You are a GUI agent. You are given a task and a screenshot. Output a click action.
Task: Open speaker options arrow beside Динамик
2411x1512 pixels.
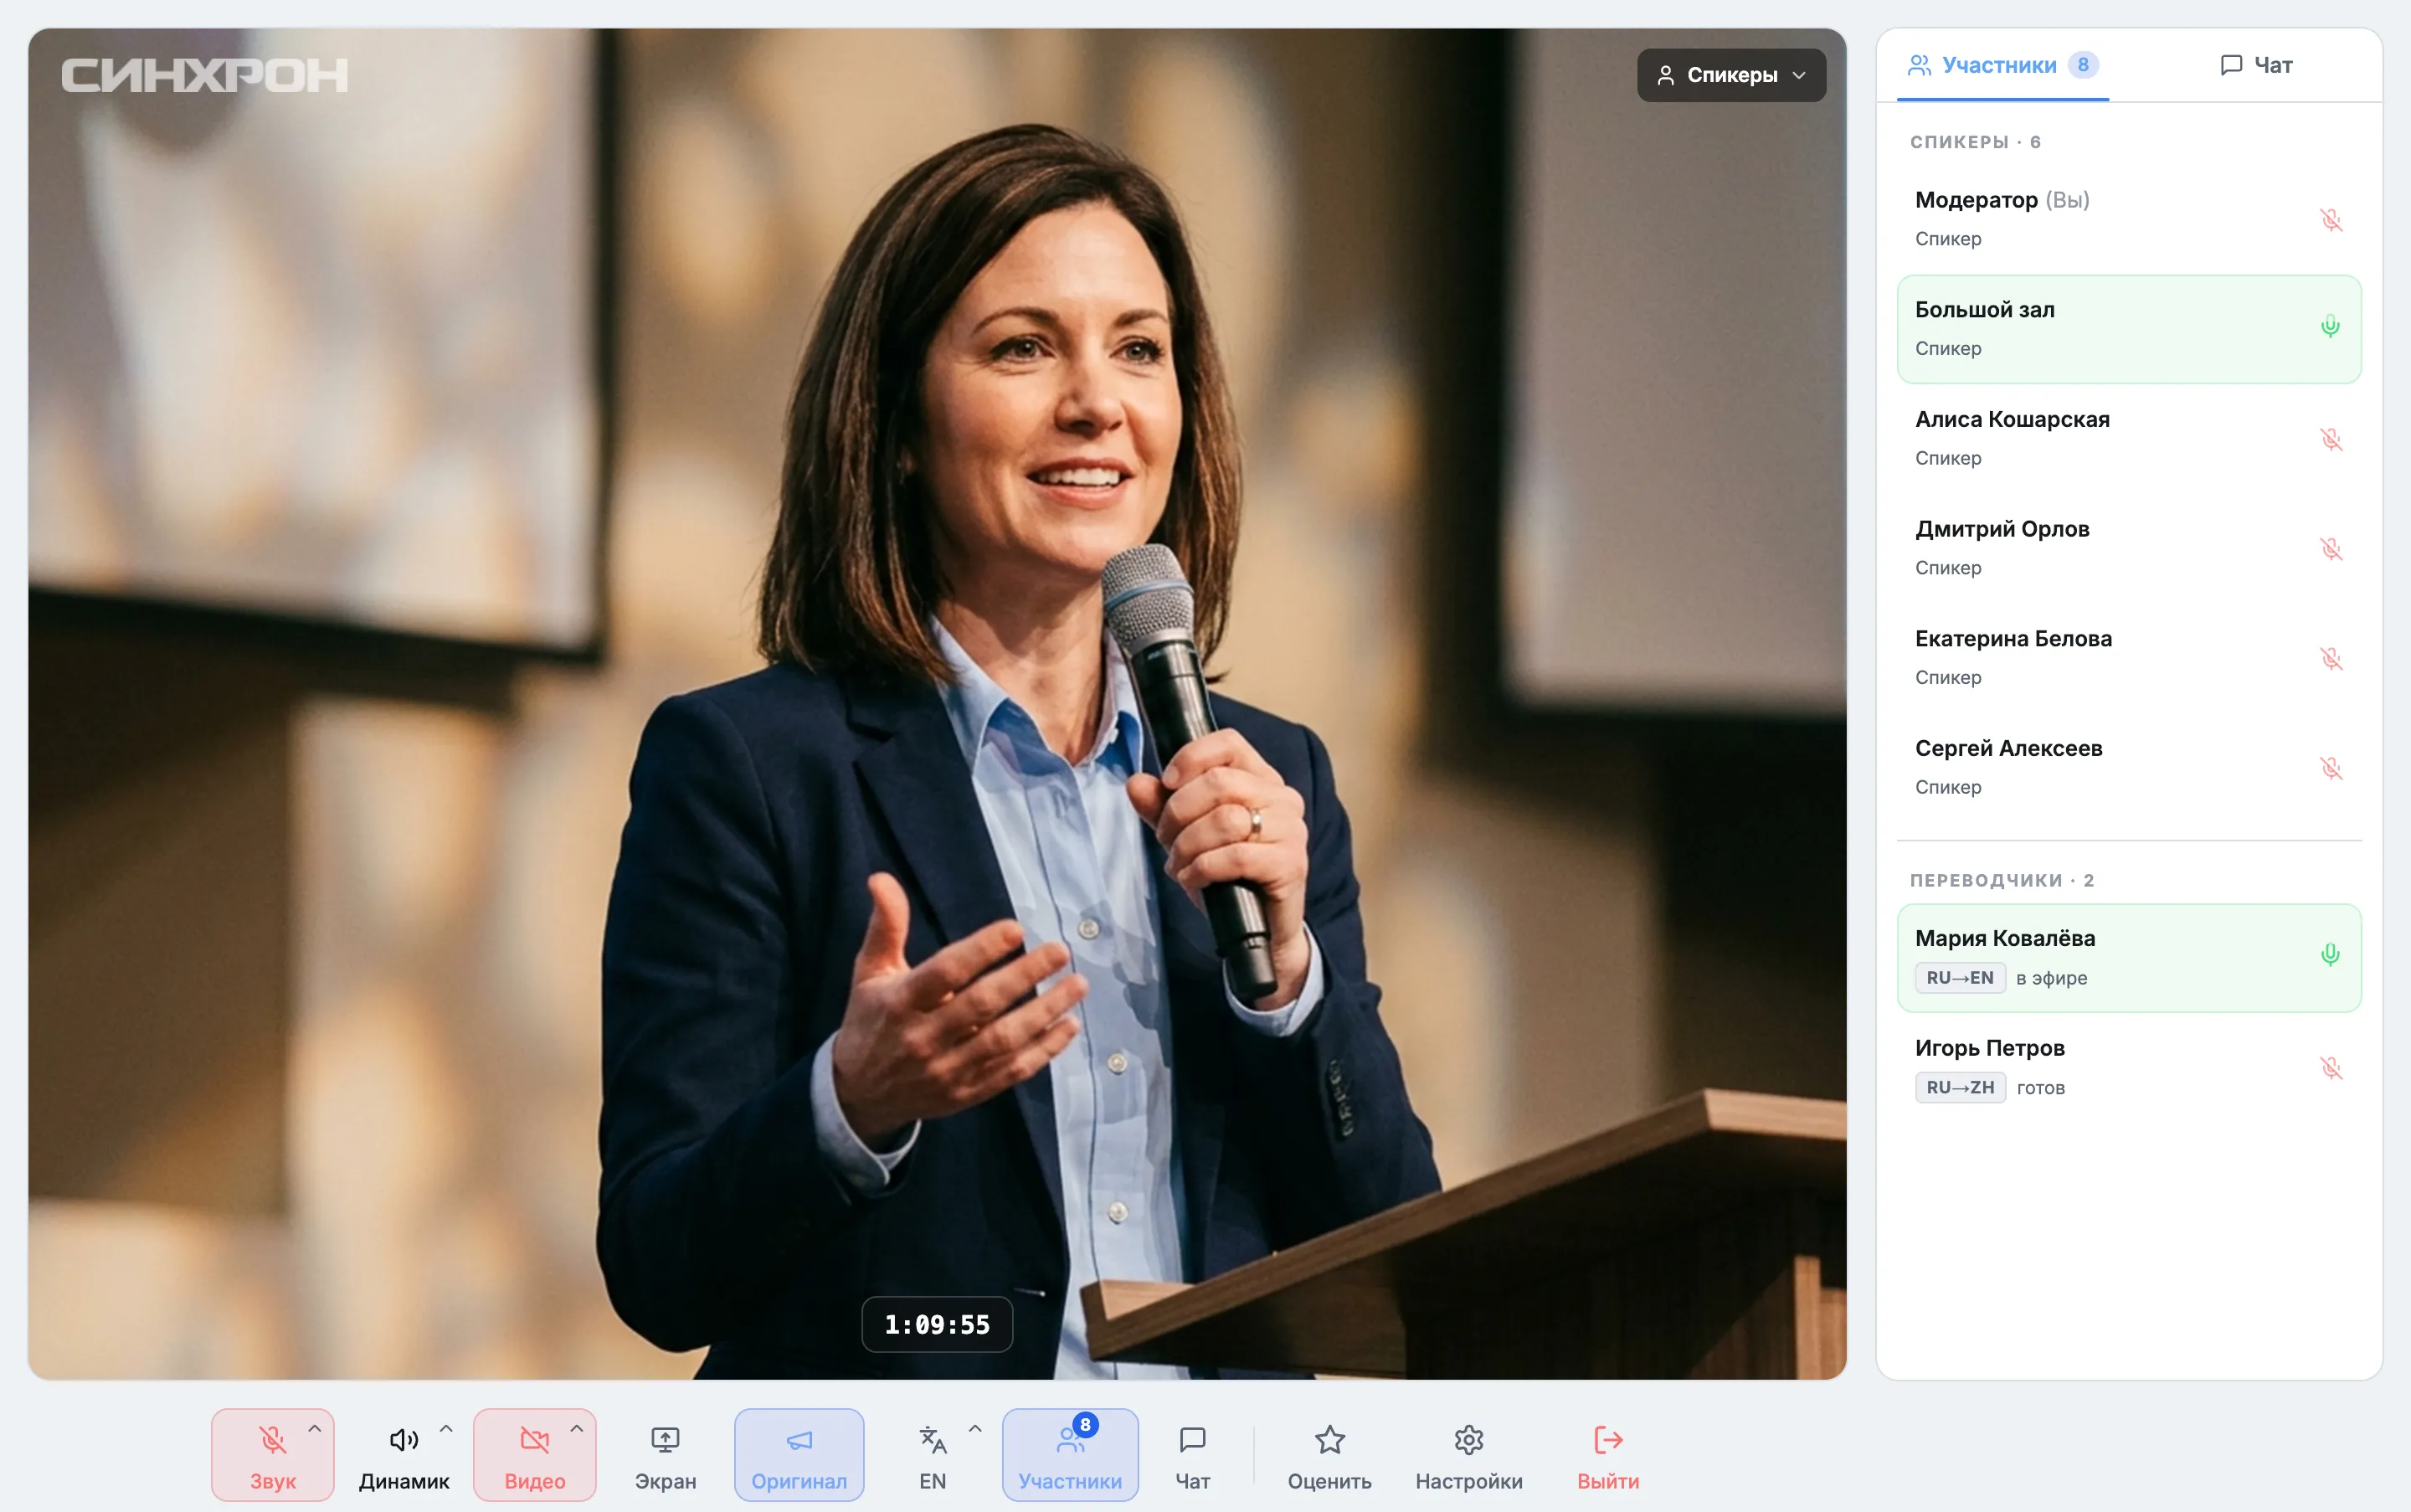point(446,1429)
